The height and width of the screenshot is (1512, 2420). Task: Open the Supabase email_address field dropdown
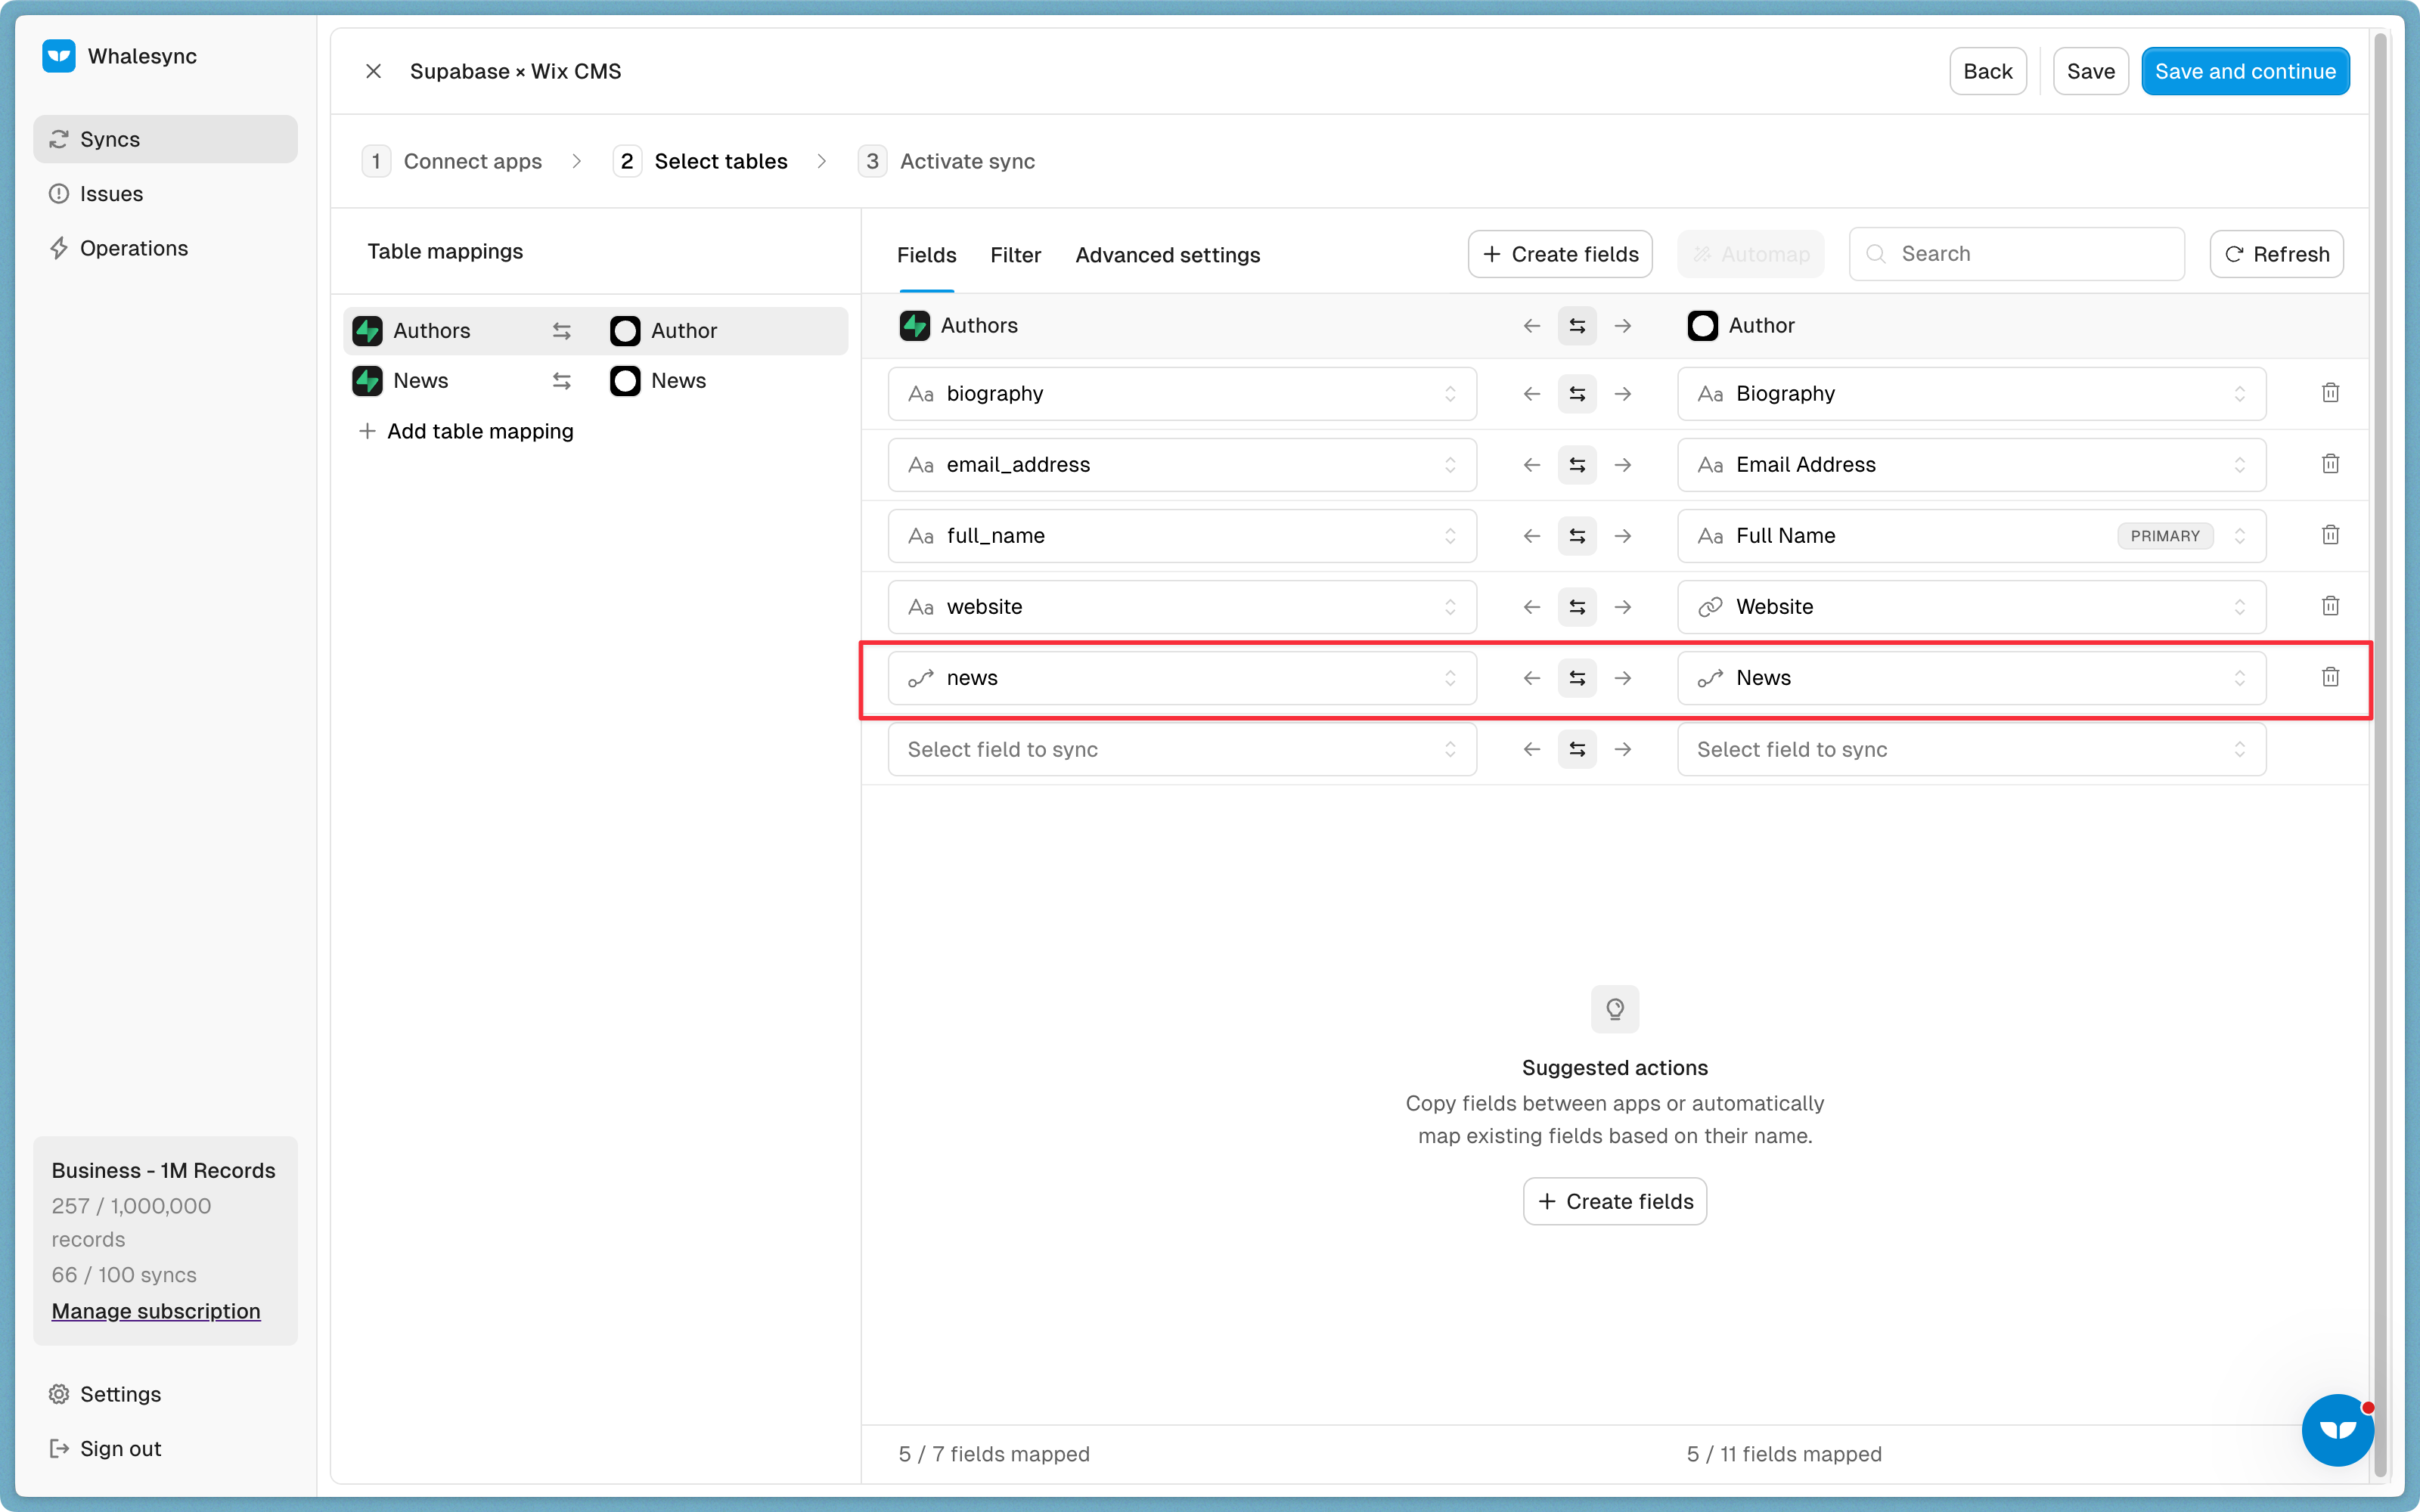[x=1182, y=465]
